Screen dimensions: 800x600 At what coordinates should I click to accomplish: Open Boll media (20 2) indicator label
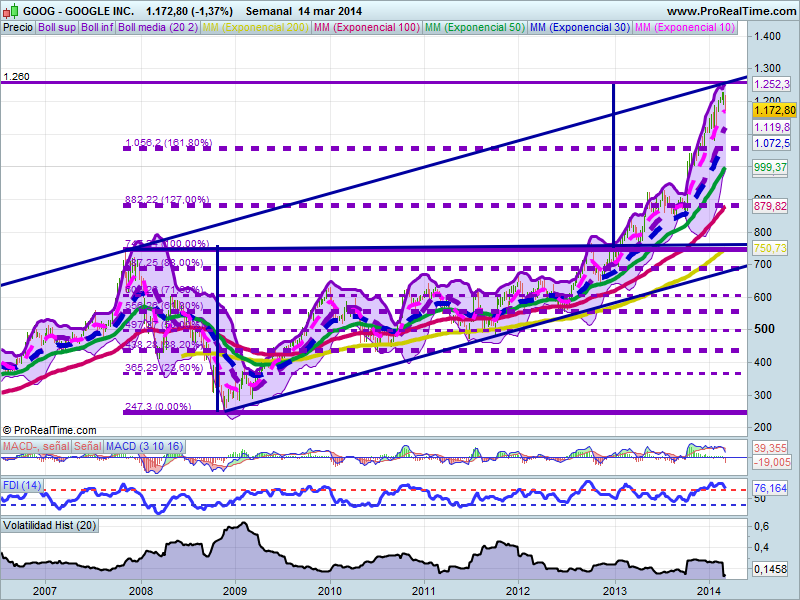coord(158,28)
